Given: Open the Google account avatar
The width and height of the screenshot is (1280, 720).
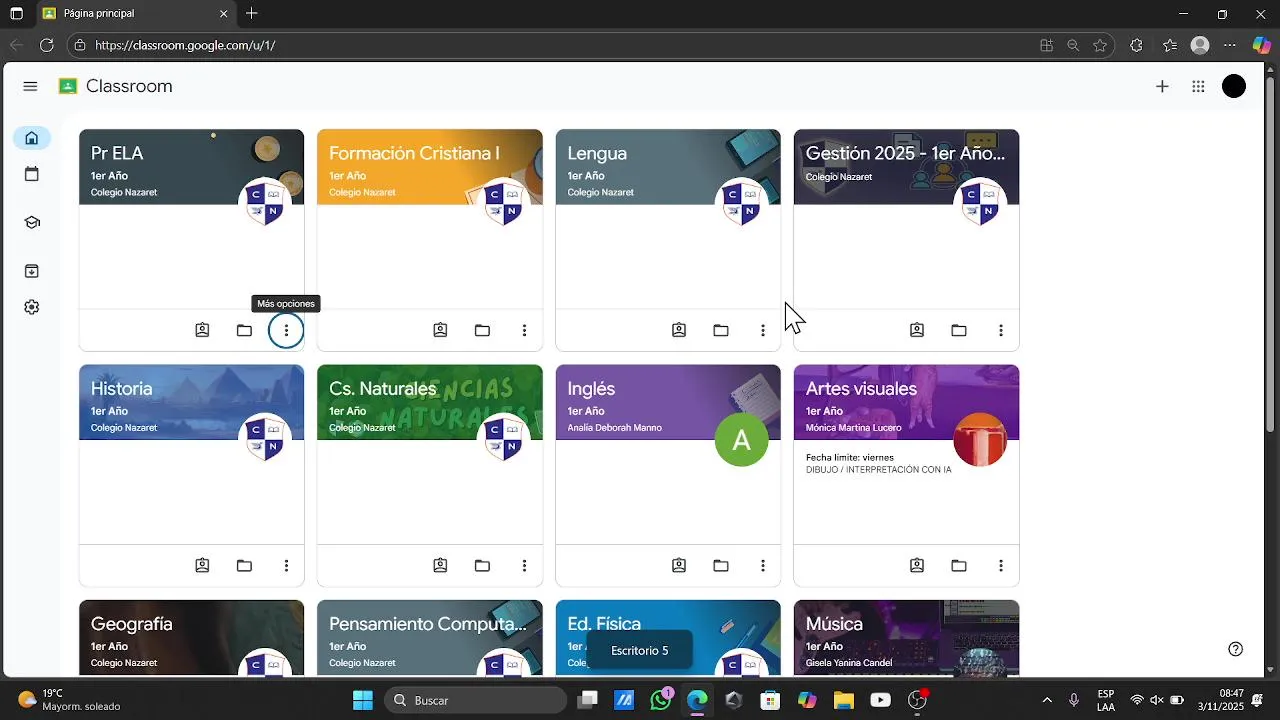Looking at the screenshot, I should tap(1234, 87).
